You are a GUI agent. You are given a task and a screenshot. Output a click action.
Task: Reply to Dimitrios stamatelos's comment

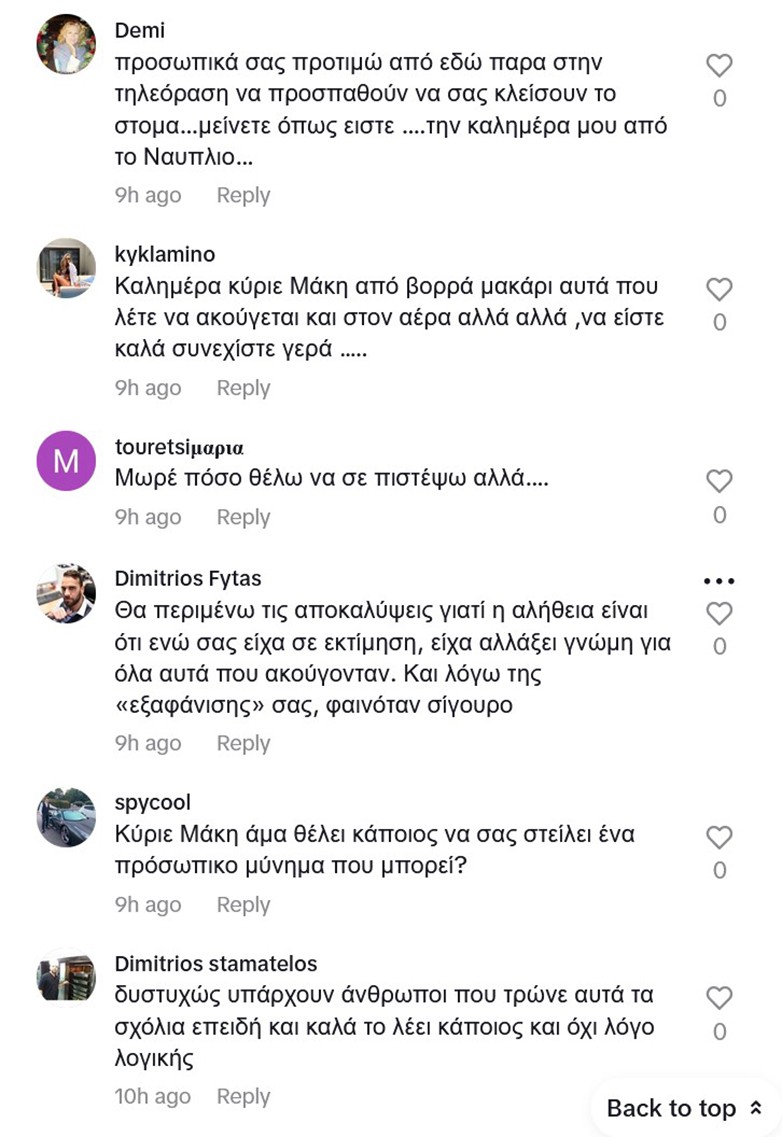click(x=243, y=1096)
